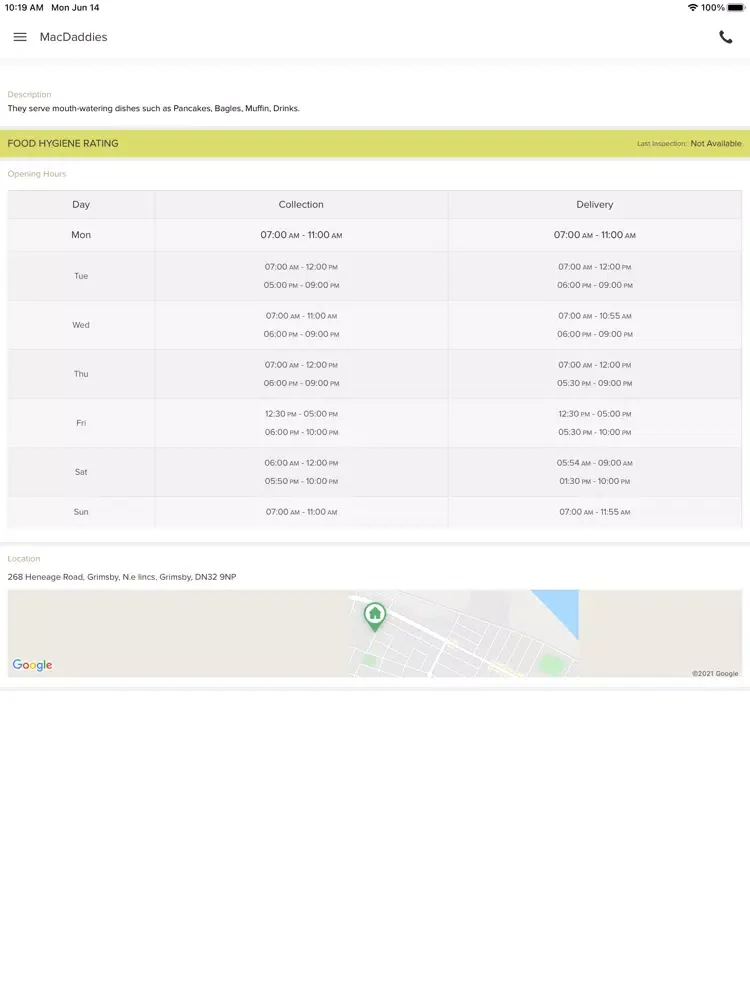Tap the Mon row label
This screenshot has height=1000, width=750.
[81, 235]
